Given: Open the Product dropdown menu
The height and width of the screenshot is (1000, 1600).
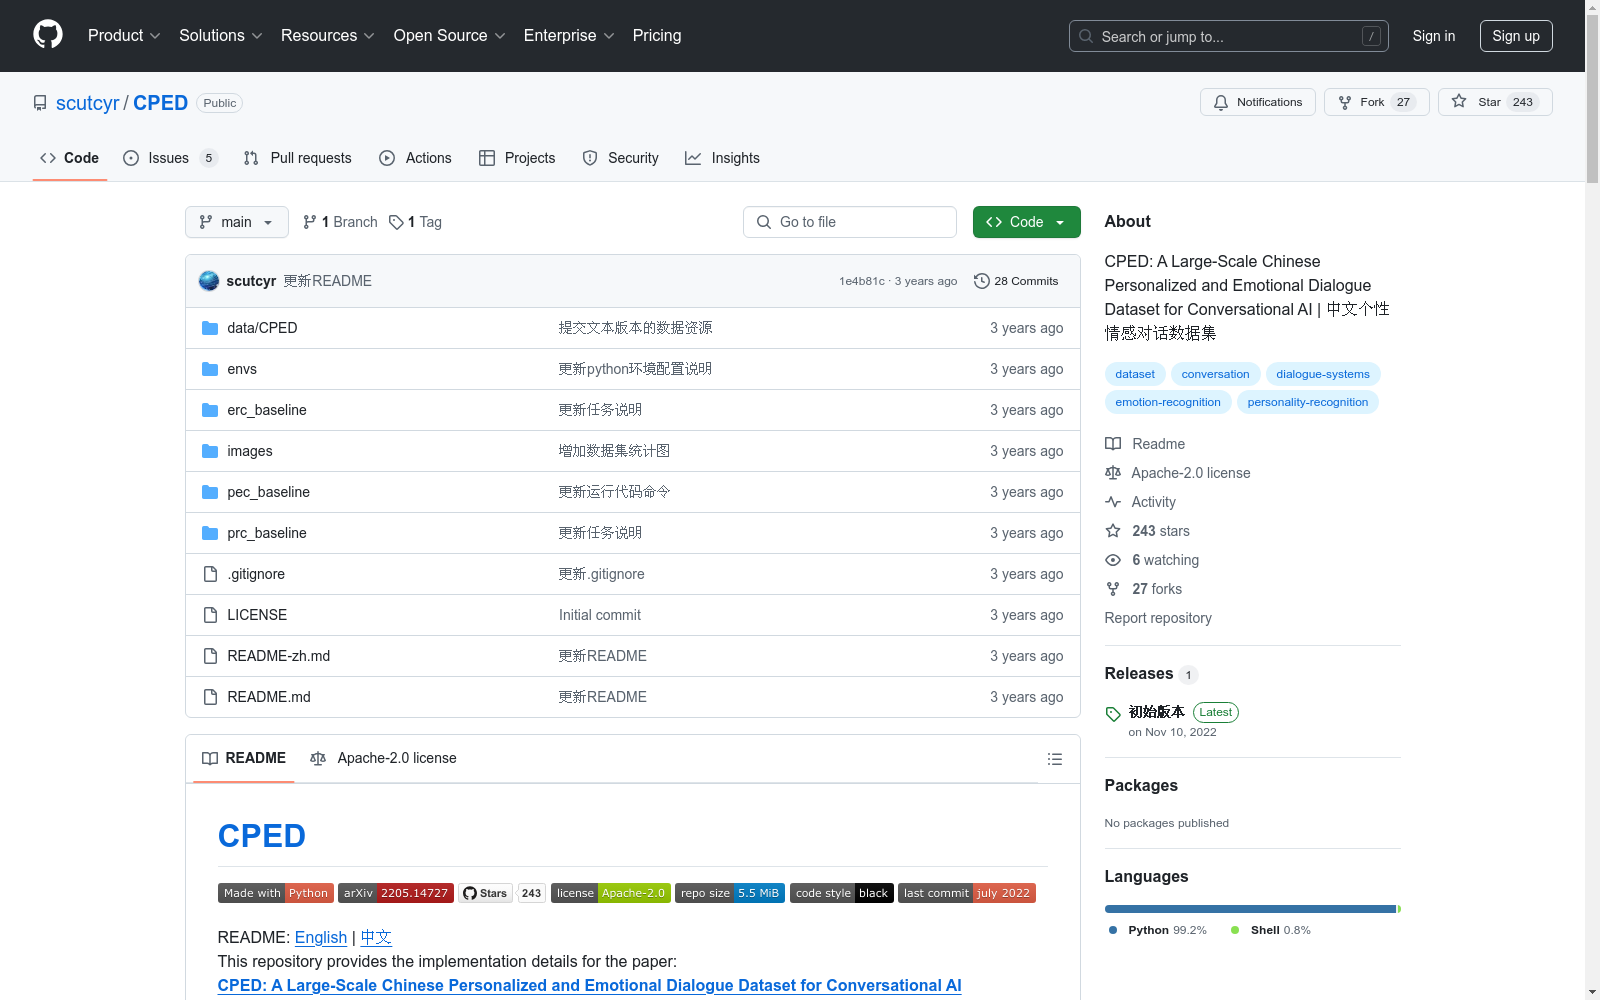Looking at the screenshot, I should click(124, 35).
